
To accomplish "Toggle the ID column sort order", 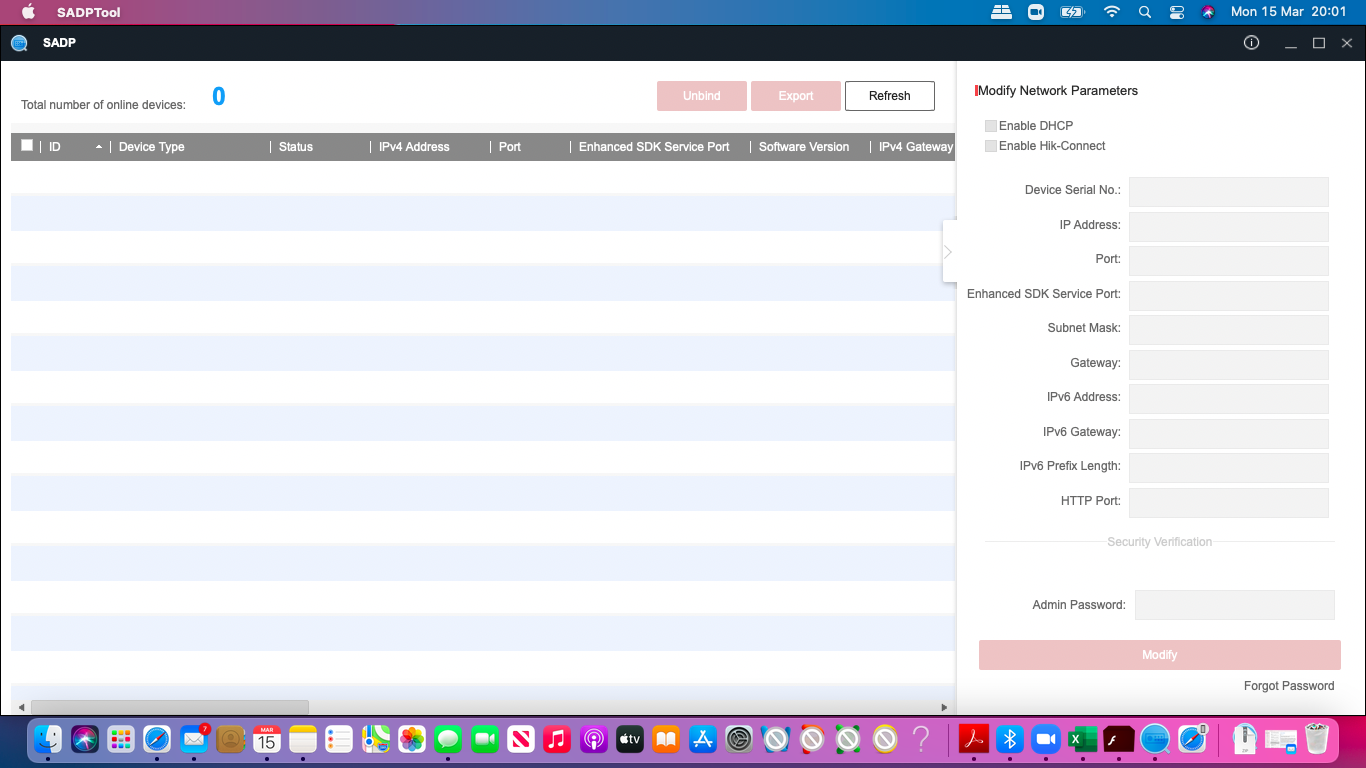I will pyautogui.click(x=99, y=146).
